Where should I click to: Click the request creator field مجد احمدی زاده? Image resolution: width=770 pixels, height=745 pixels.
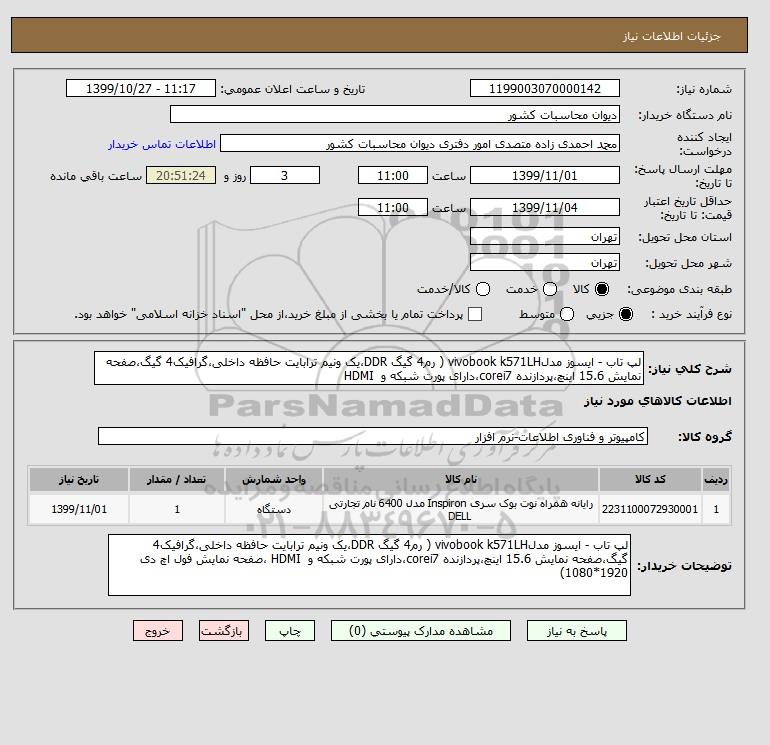[420, 144]
